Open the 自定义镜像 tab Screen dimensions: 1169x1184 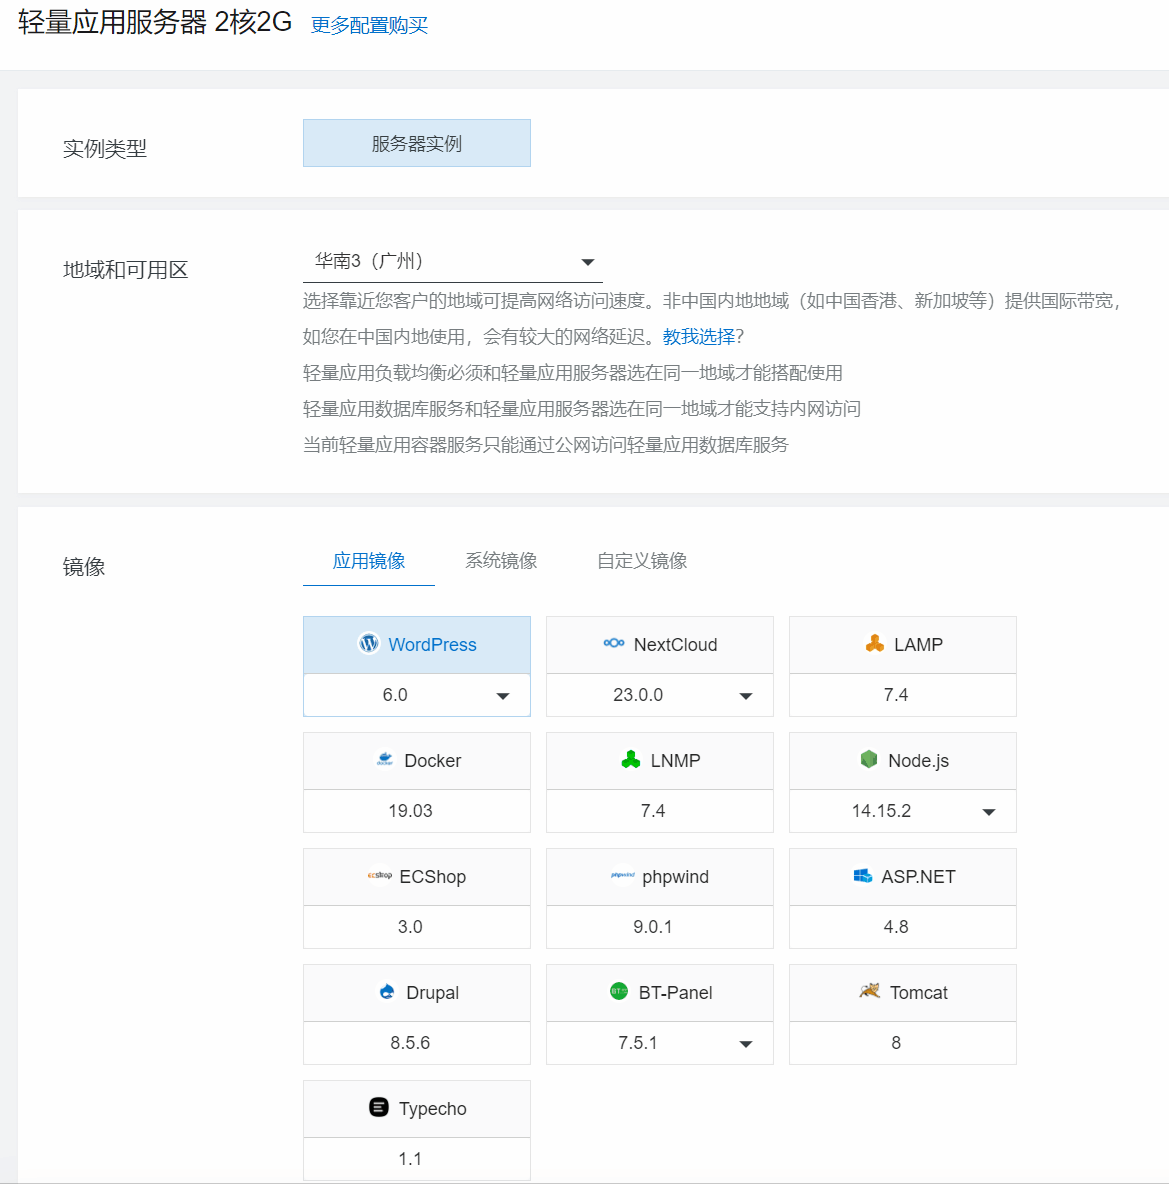(x=642, y=561)
